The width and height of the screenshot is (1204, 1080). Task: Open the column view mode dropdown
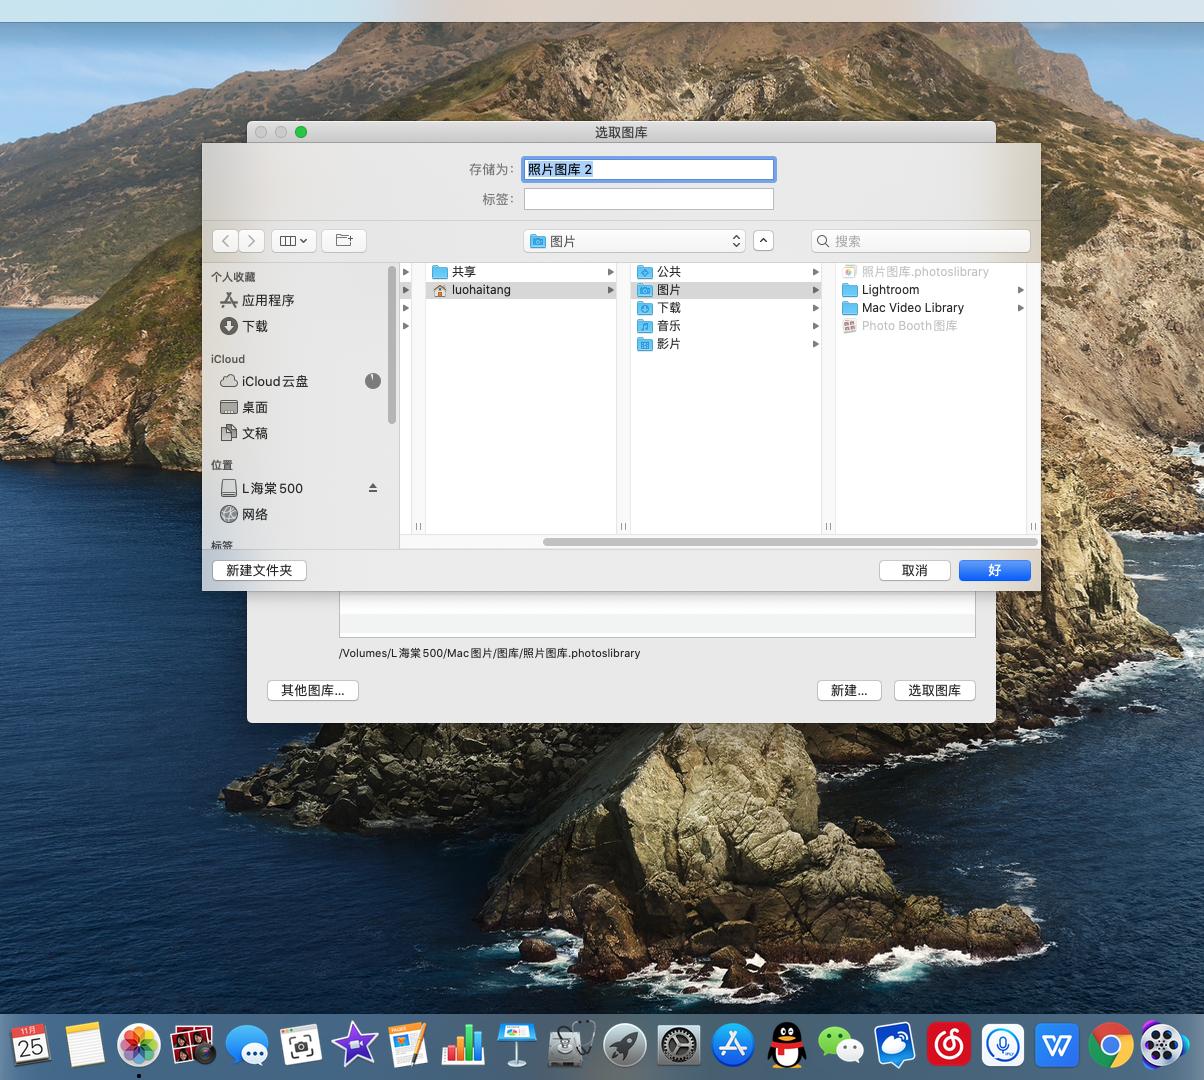point(294,241)
